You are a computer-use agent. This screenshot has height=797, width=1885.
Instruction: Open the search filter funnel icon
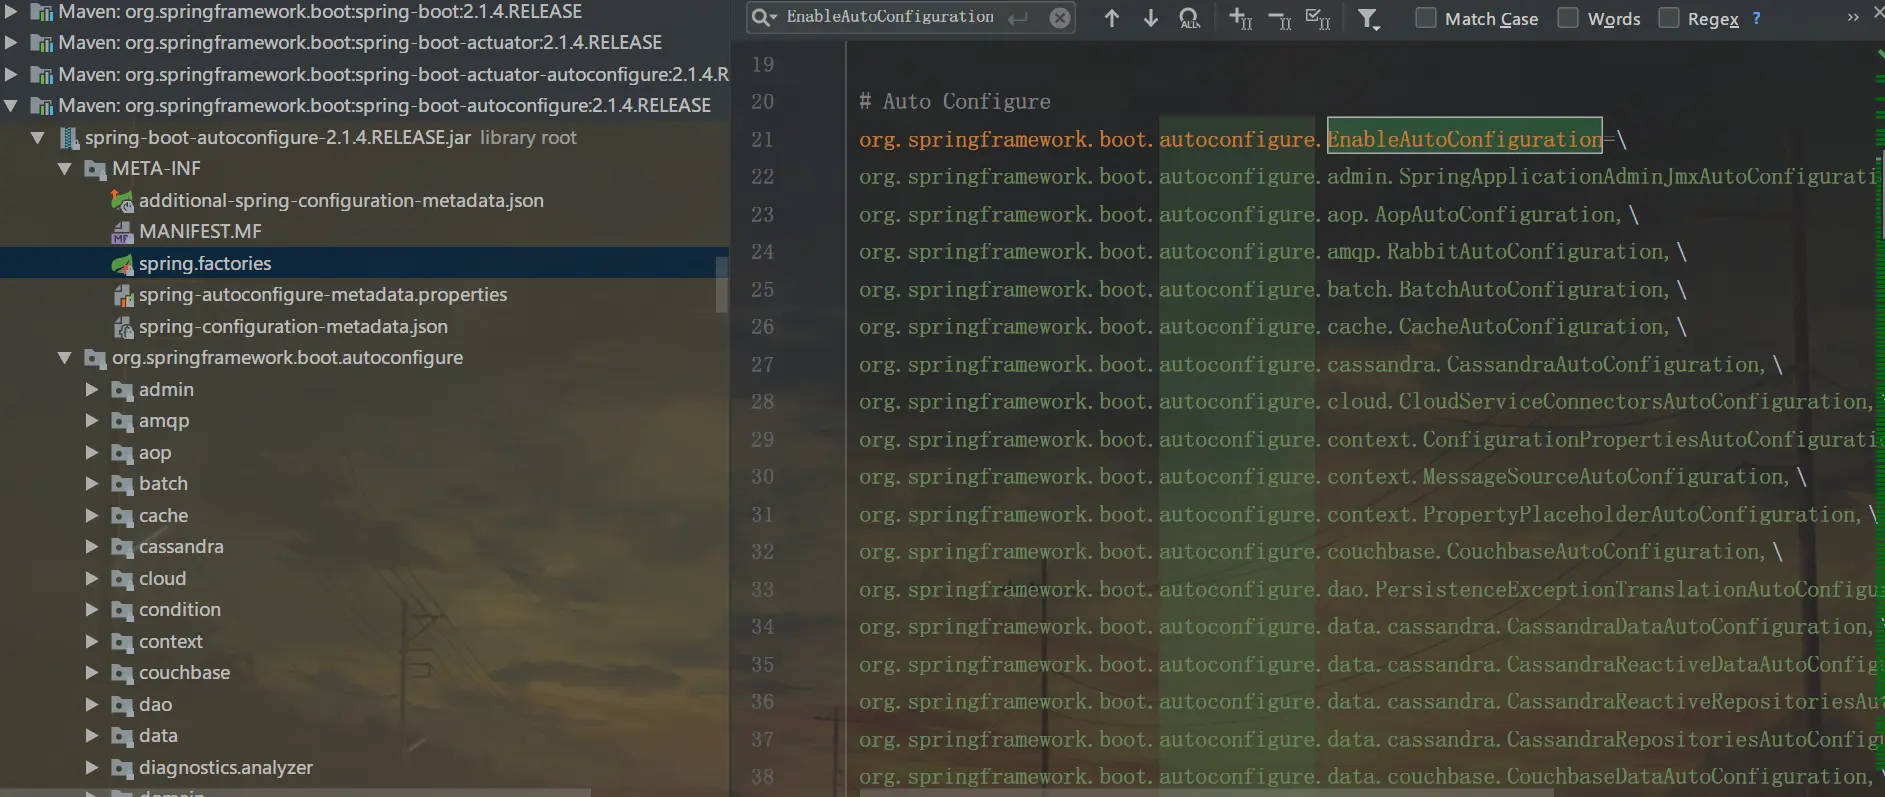click(1369, 19)
